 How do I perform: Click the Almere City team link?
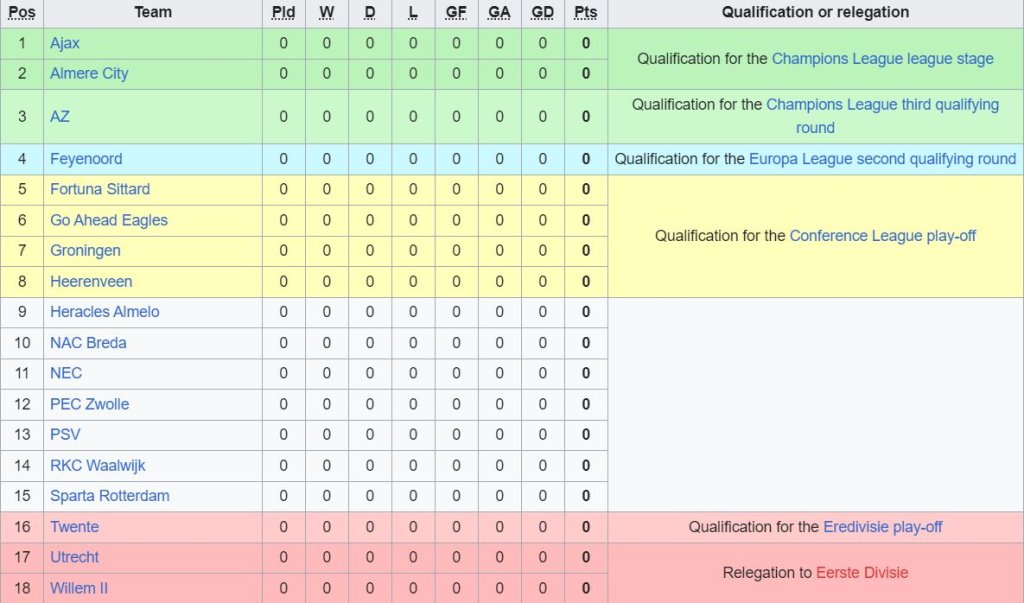89,73
